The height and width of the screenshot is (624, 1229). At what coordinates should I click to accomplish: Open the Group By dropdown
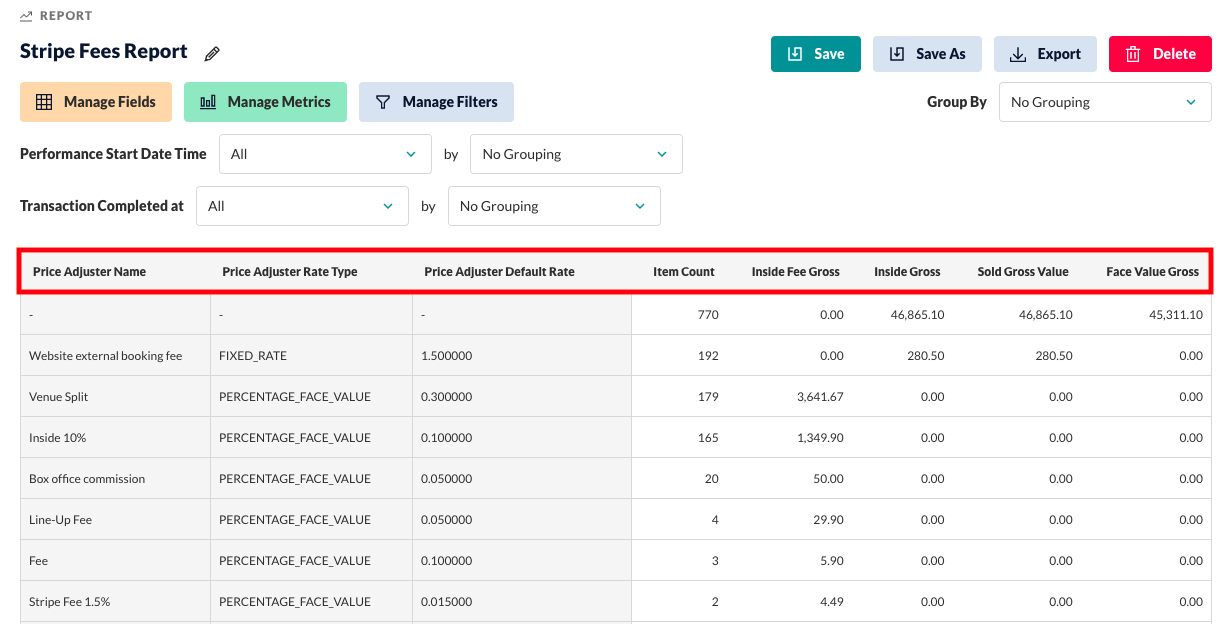pyautogui.click(x=1105, y=102)
